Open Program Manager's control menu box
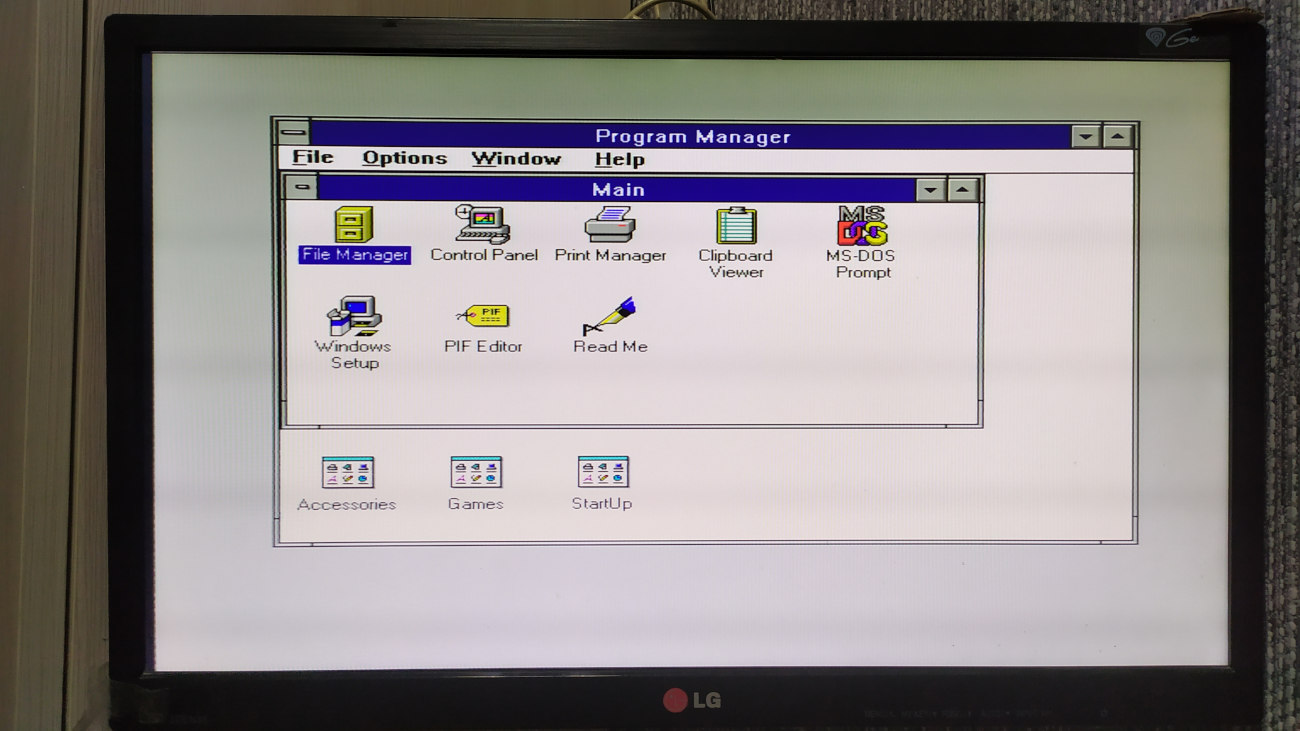Viewport: 1300px width, 731px height. (x=293, y=132)
